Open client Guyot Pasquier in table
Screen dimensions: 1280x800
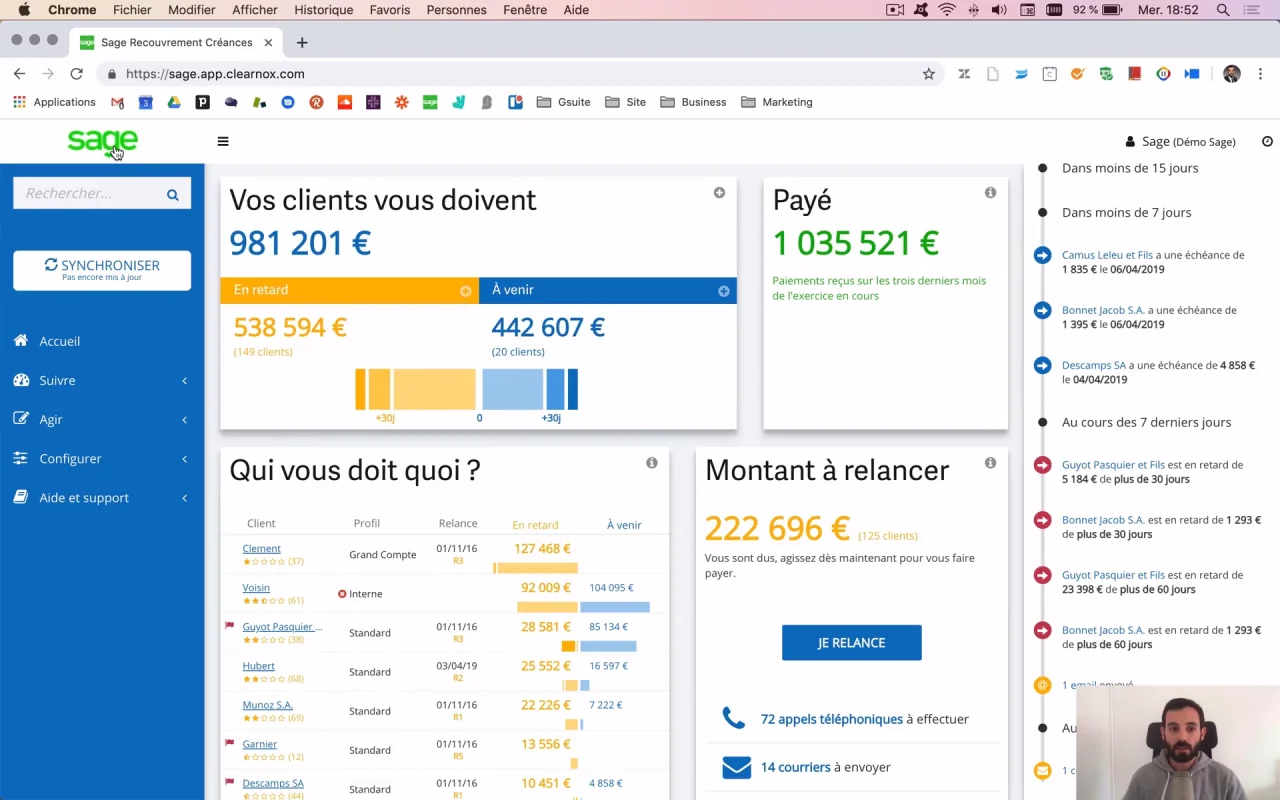pyautogui.click(x=282, y=626)
